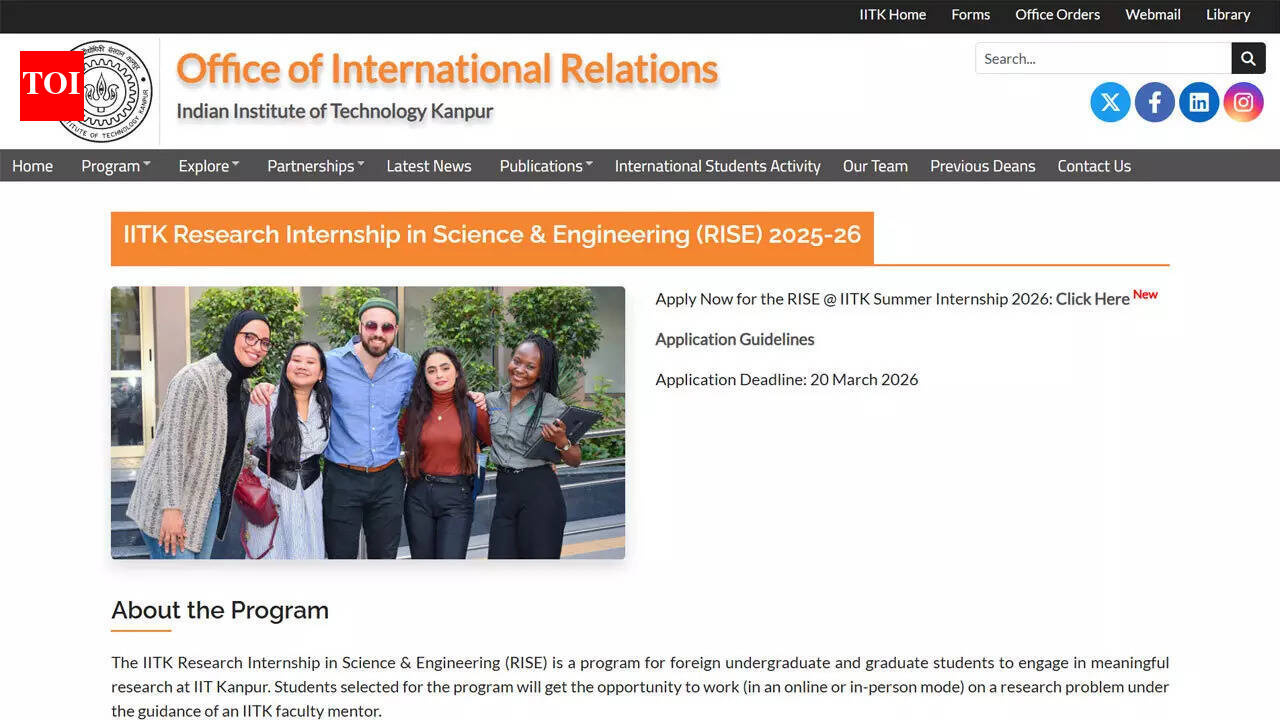Open the Application Guidelines link
Viewport: 1280px width, 720px height.
pyautogui.click(x=734, y=339)
